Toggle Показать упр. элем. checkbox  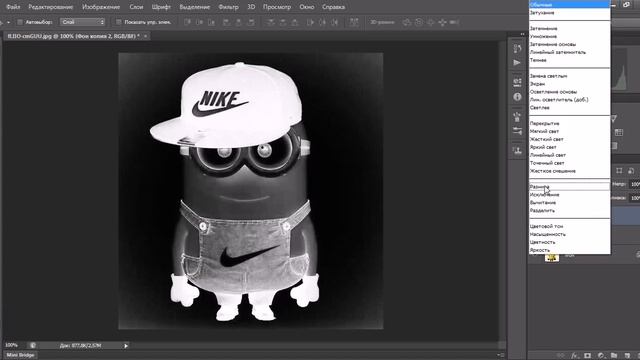(x=118, y=22)
